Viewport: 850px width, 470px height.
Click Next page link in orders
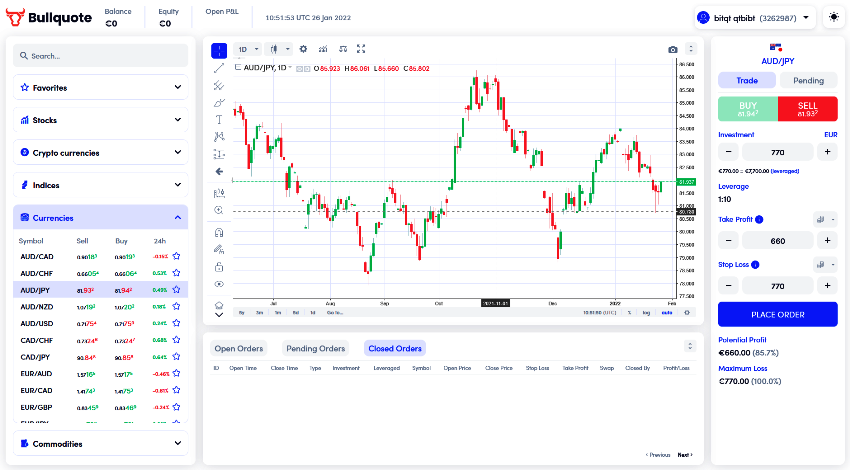click(685, 455)
